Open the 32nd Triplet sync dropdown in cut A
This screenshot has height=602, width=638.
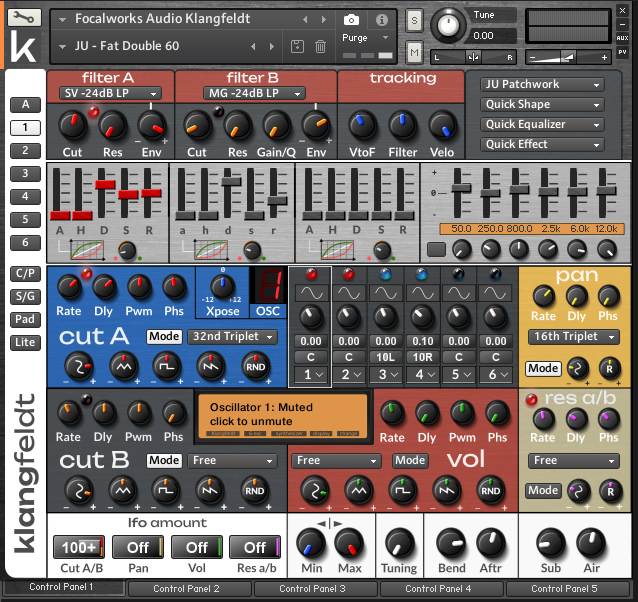click(234, 337)
